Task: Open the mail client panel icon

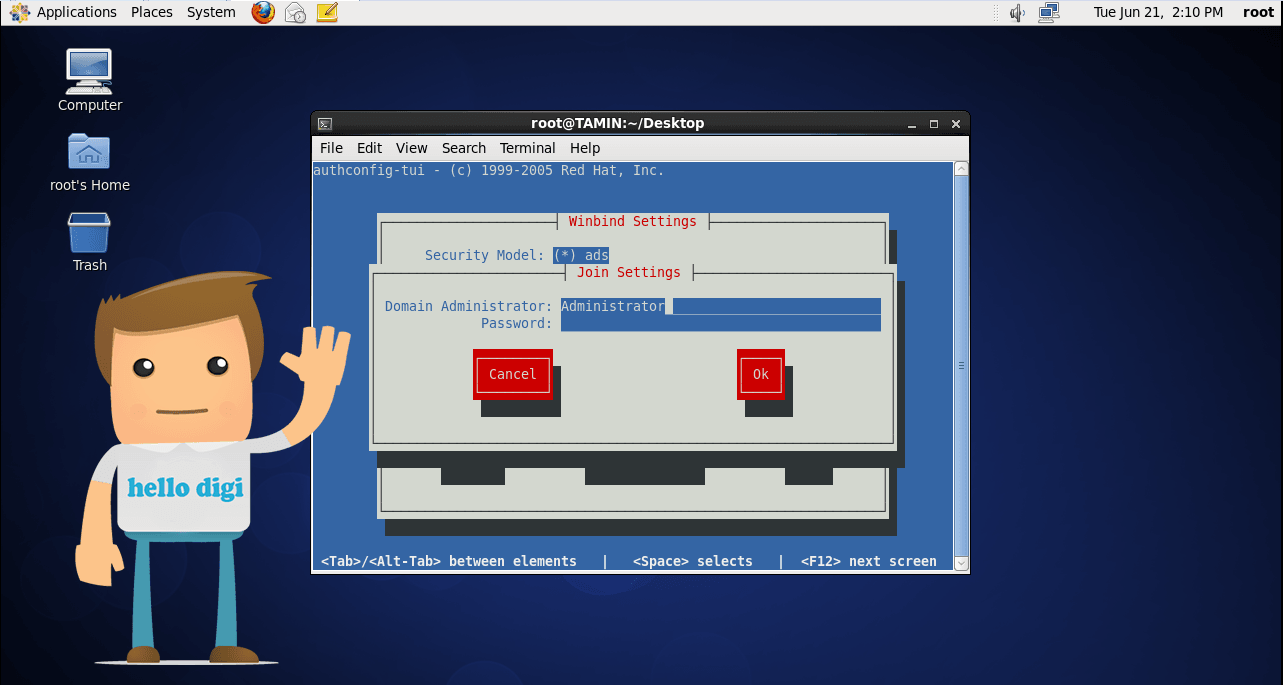Action: click(x=295, y=13)
